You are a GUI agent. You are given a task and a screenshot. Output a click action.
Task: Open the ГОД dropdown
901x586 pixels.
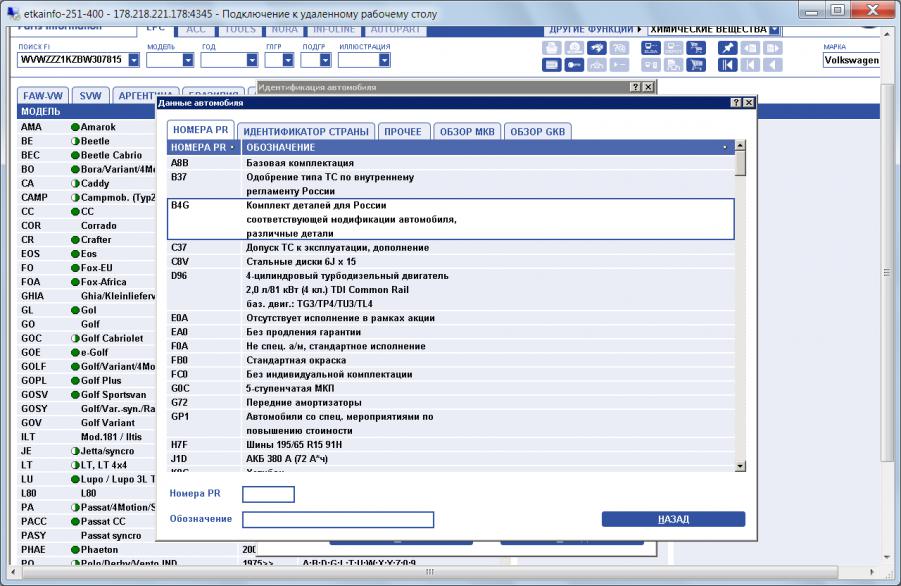[x=252, y=60]
